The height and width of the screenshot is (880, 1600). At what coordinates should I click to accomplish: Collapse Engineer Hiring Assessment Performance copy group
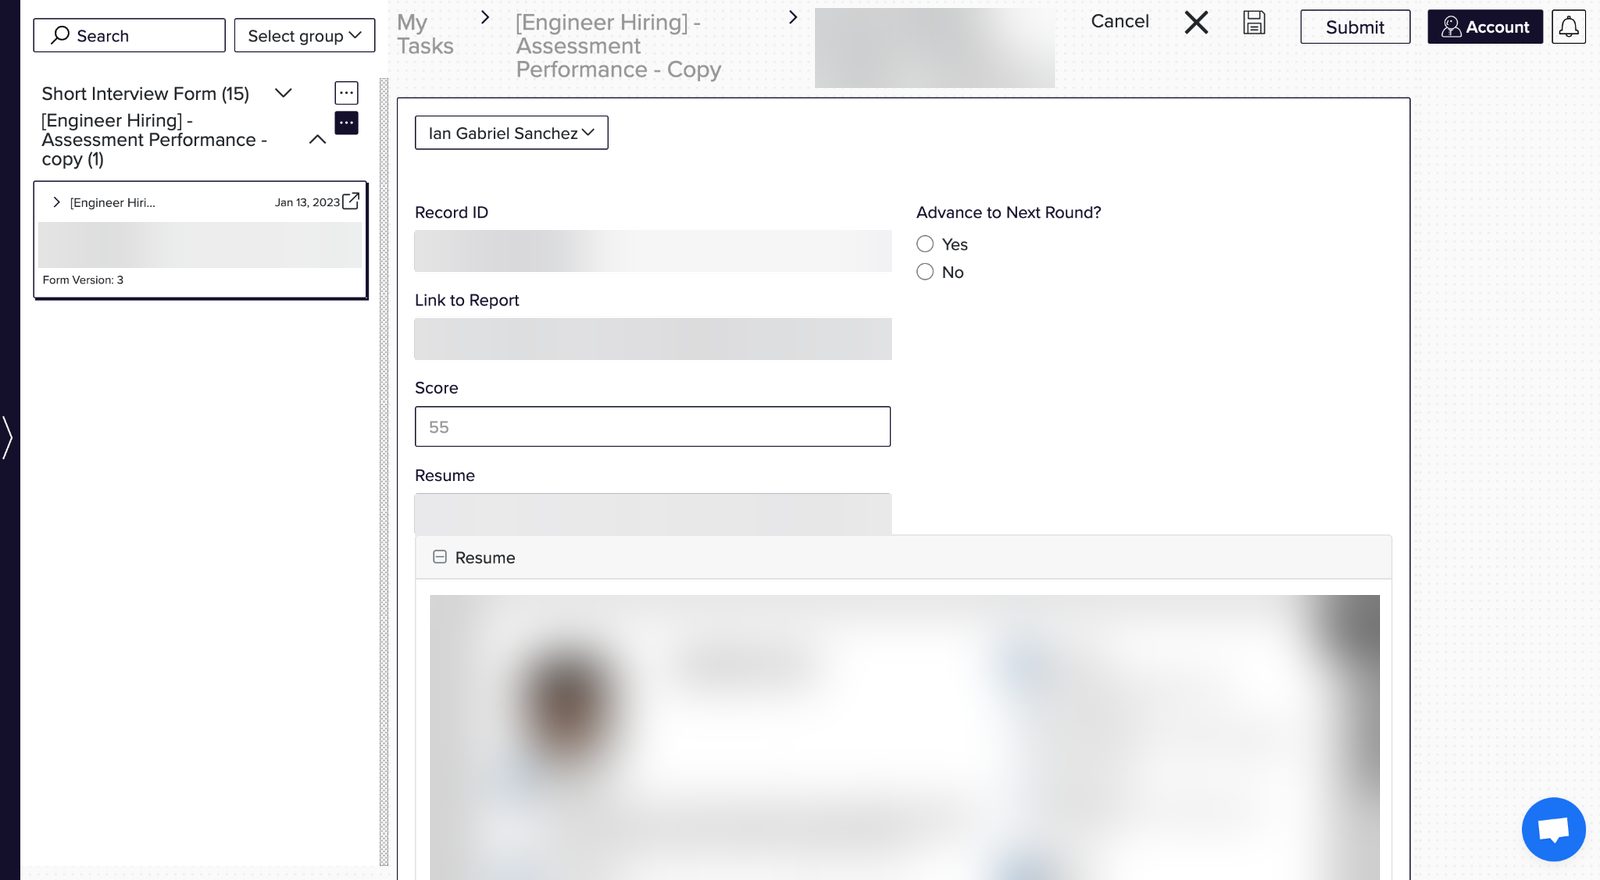317,140
